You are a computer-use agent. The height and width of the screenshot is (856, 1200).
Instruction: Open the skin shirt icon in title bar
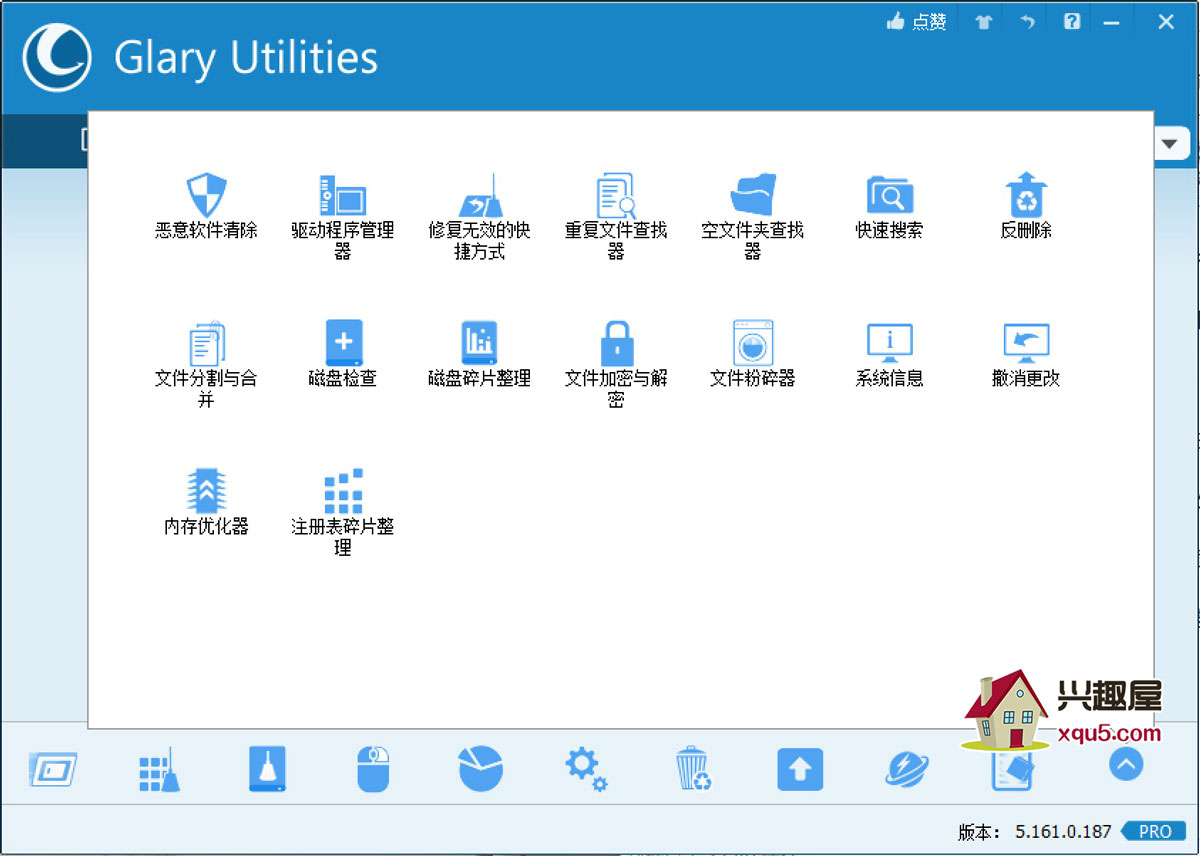point(983,21)
